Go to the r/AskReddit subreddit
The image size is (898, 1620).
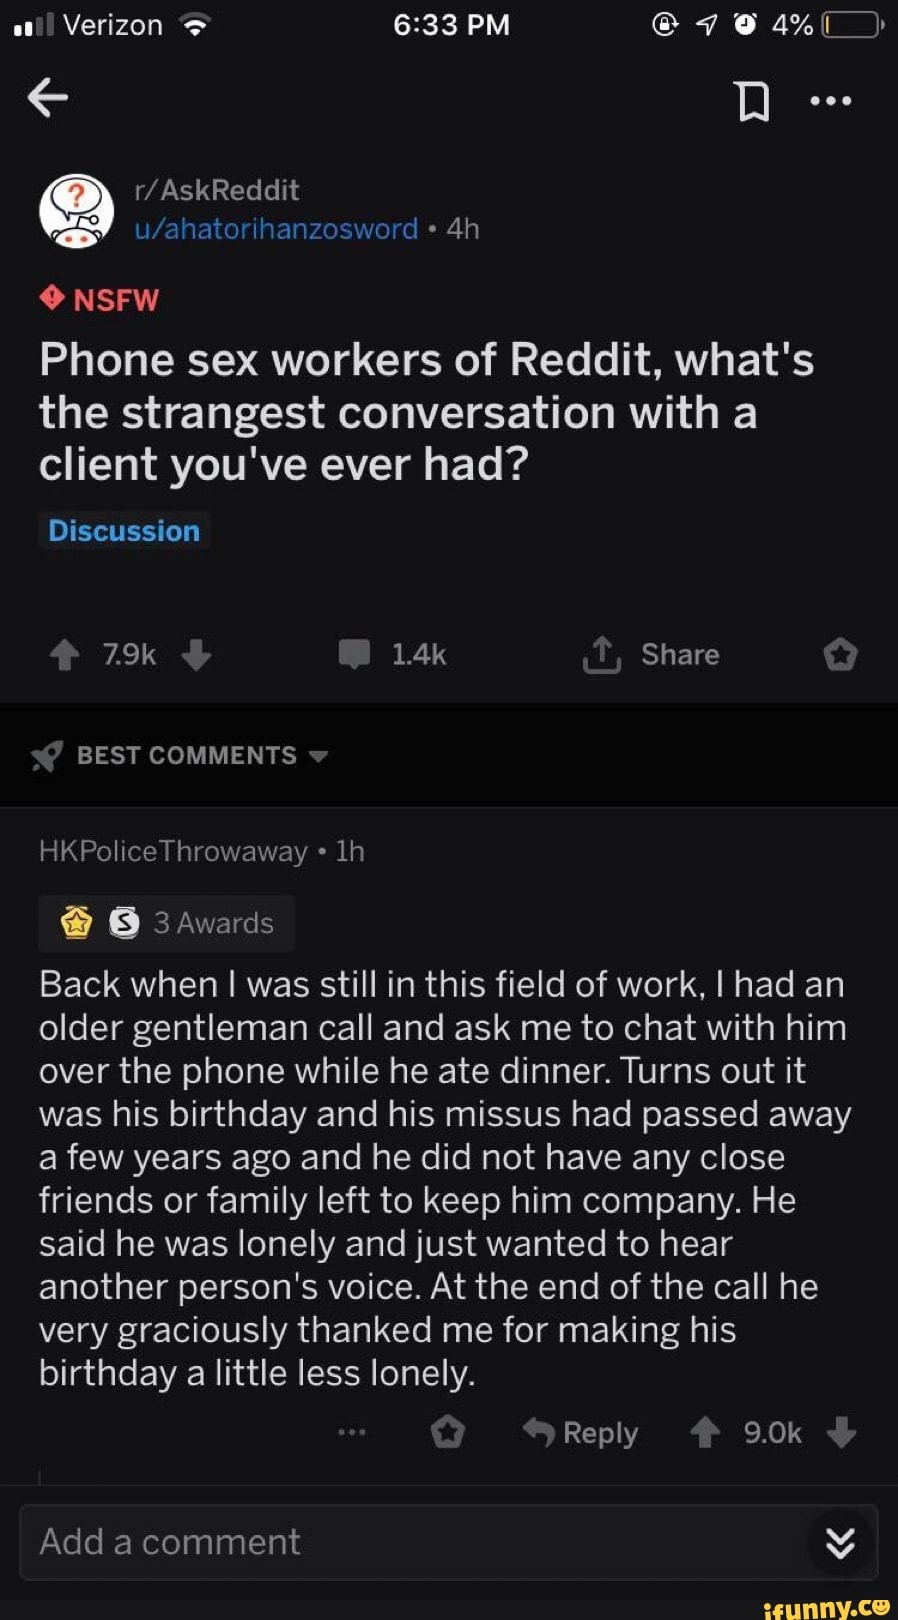pos(217,190)
